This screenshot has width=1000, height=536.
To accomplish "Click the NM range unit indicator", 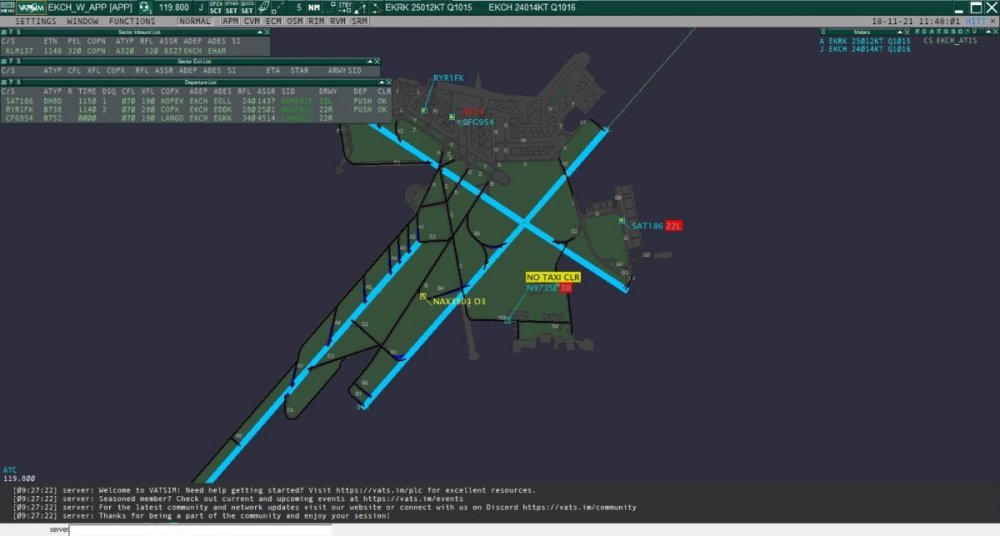I will tap(314, 8).
